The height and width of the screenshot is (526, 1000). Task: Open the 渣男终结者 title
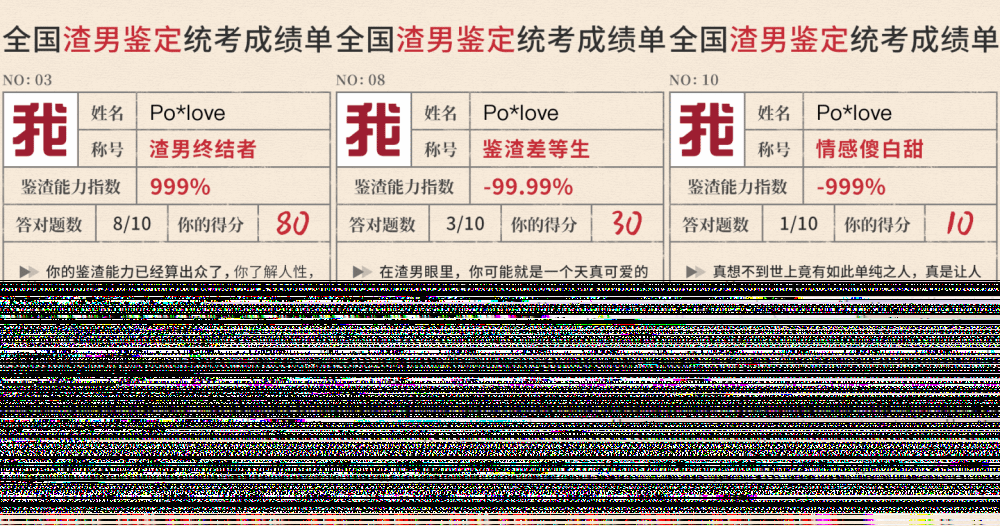(x=203, y=150)
